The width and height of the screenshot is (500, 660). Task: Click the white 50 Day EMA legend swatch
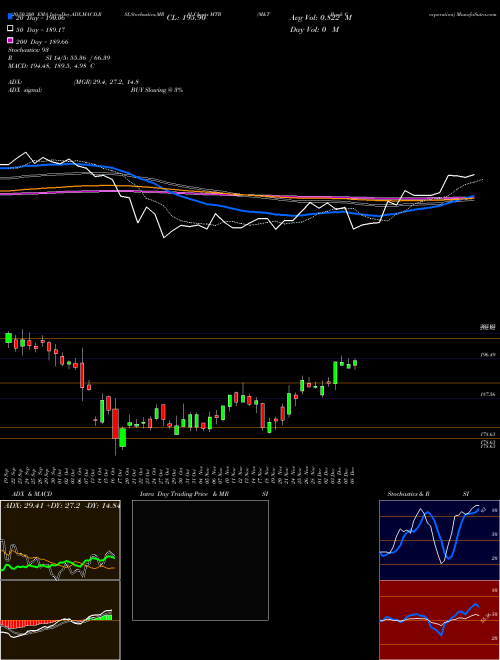[10, 29]
